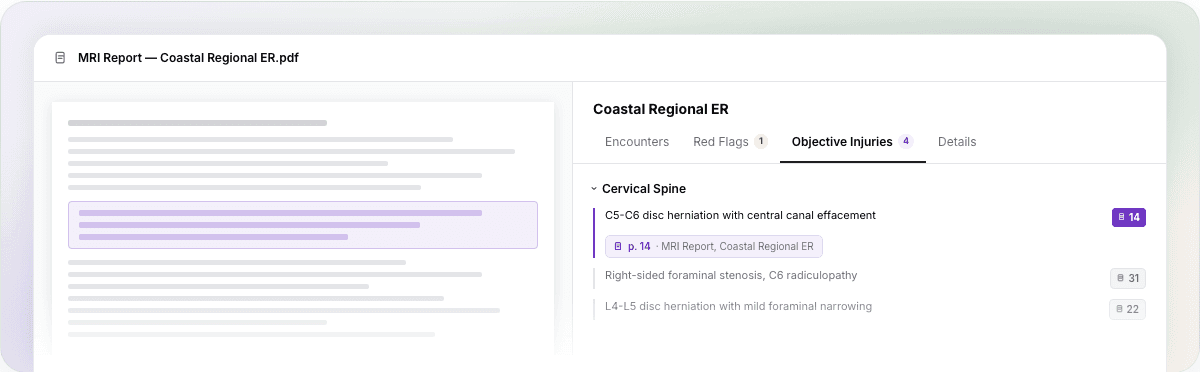Switch to the Red Flags tab
1200x373 pixels.
point(730,142)
